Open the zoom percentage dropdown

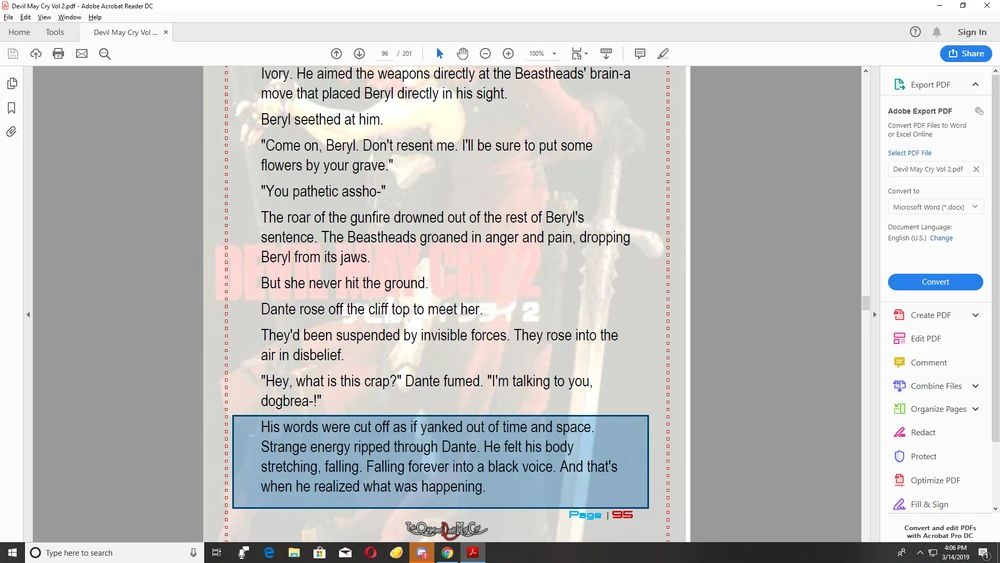click(x=554, y=54)
